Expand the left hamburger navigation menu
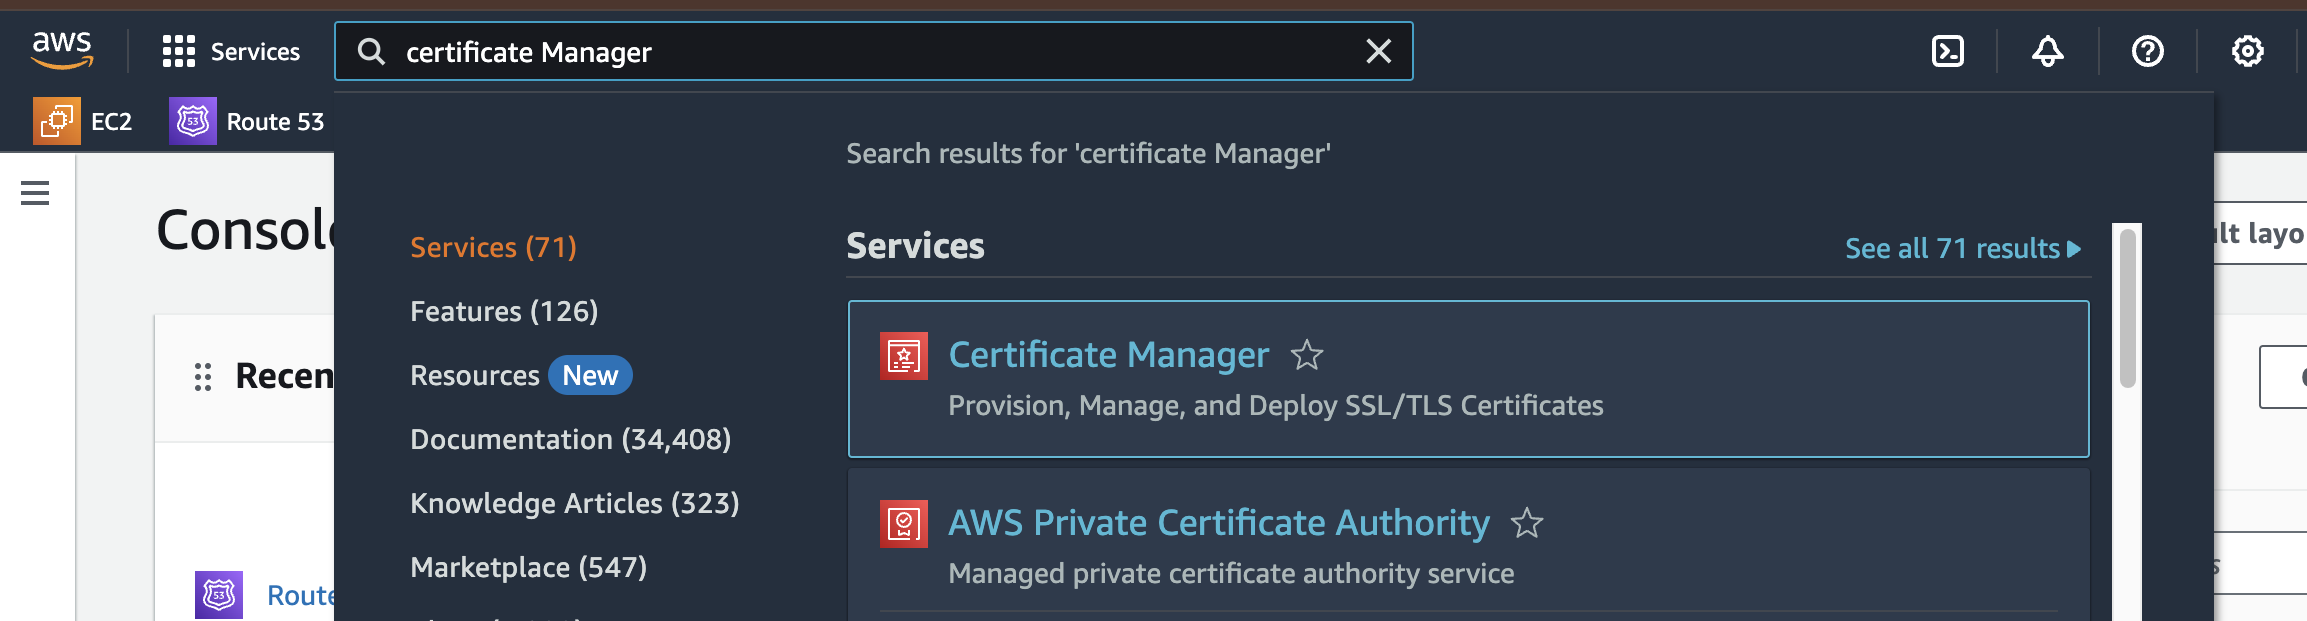The width and height of the screenshot is (2307, 621). (x=35, y=193)
